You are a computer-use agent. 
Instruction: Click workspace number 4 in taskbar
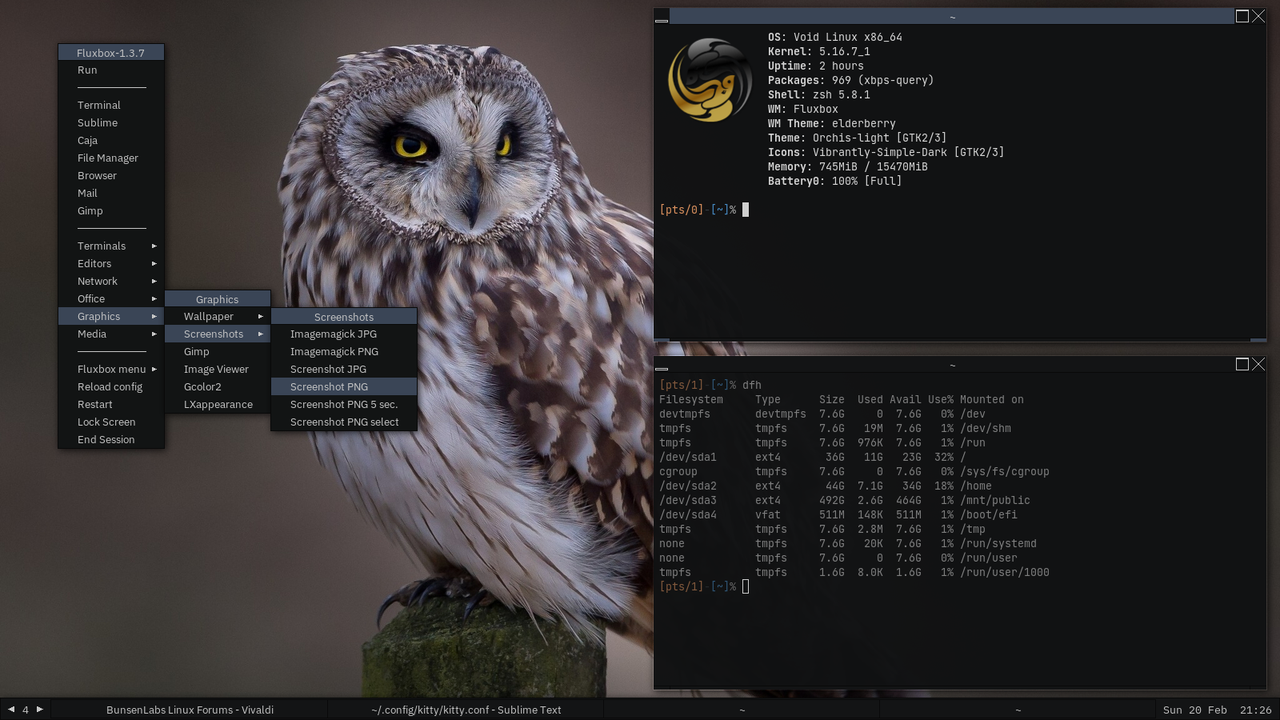point(26,710)
